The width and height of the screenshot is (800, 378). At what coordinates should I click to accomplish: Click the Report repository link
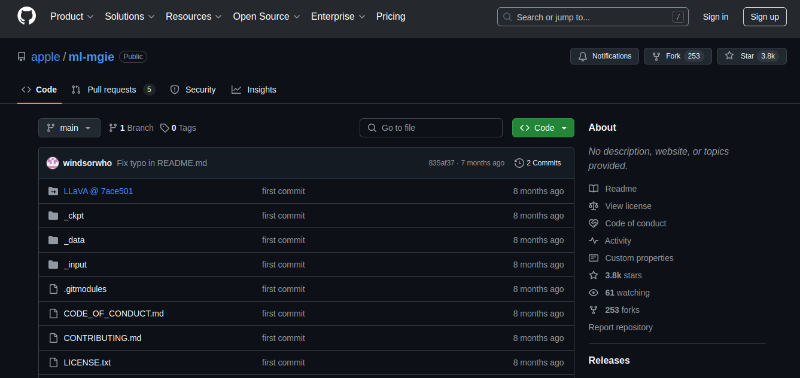point(620,327)
